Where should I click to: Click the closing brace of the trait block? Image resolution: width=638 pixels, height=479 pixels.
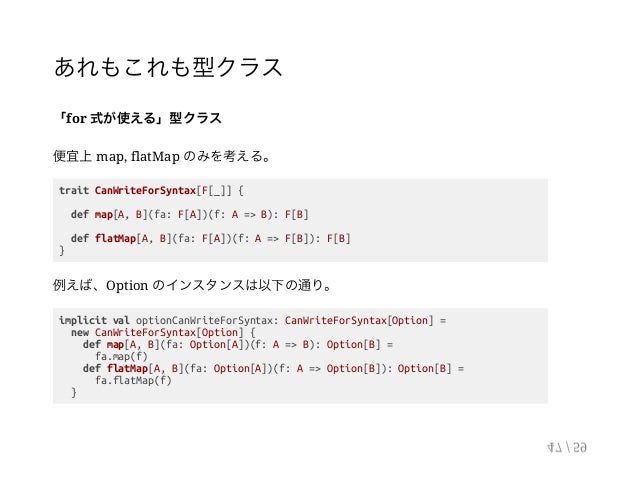point(62,250)
